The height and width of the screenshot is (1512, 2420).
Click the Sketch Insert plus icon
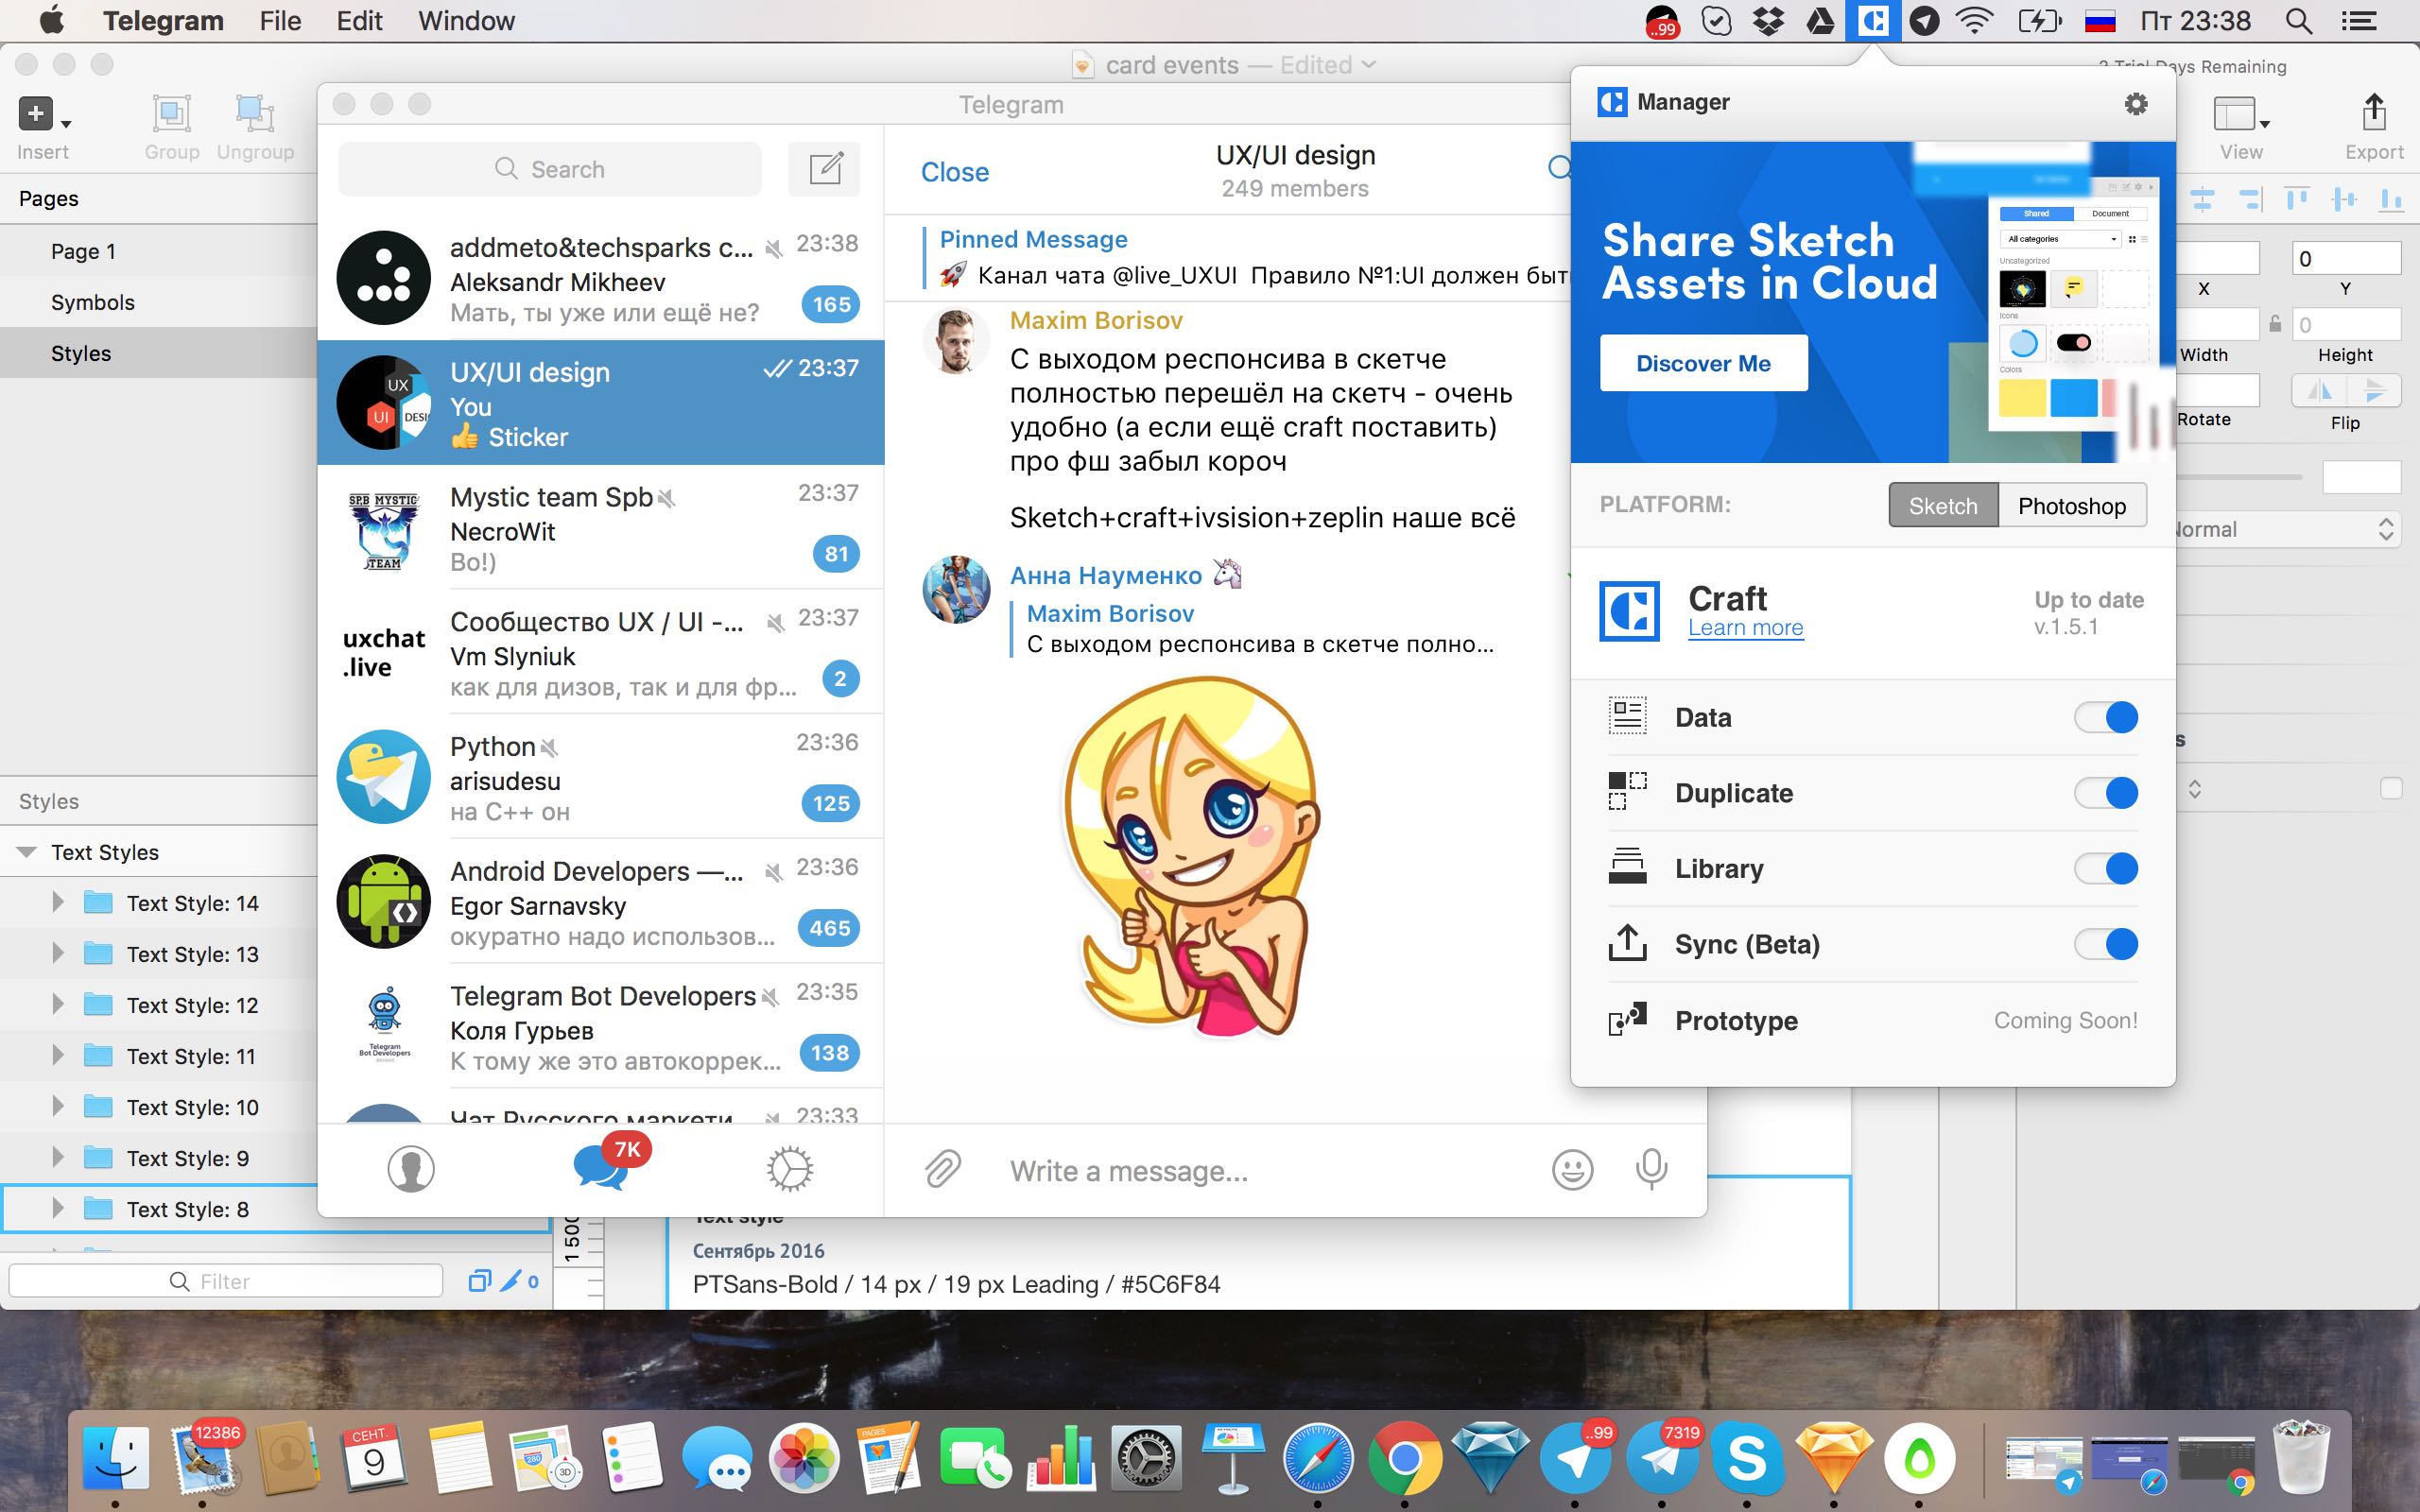[x=36, y=114]
